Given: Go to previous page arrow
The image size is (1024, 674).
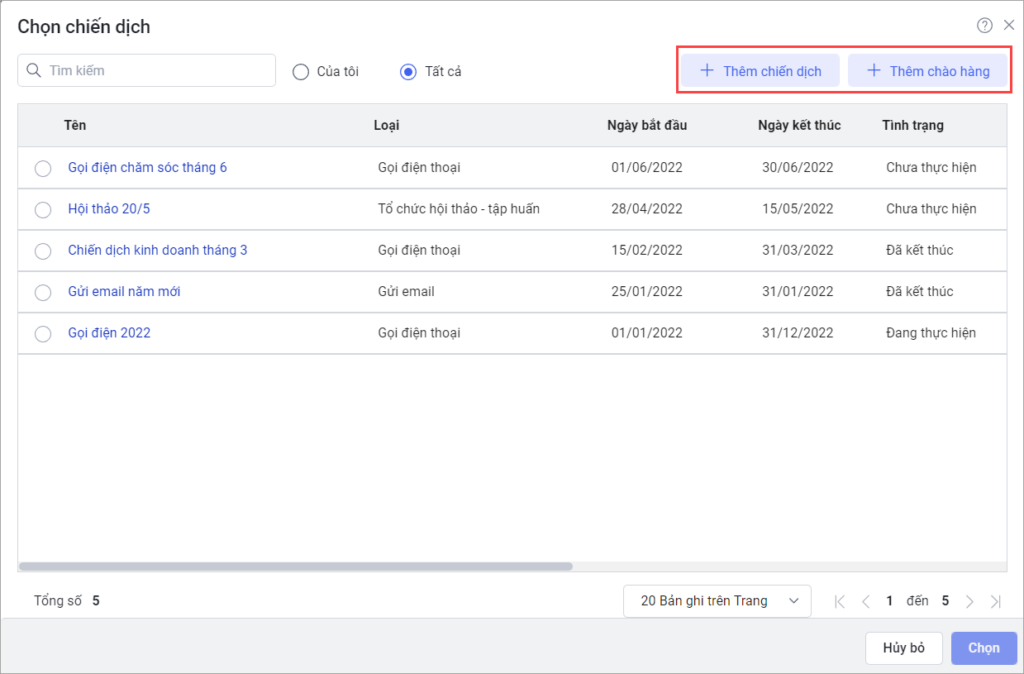Looking at the screenshot, I should 866,602.
